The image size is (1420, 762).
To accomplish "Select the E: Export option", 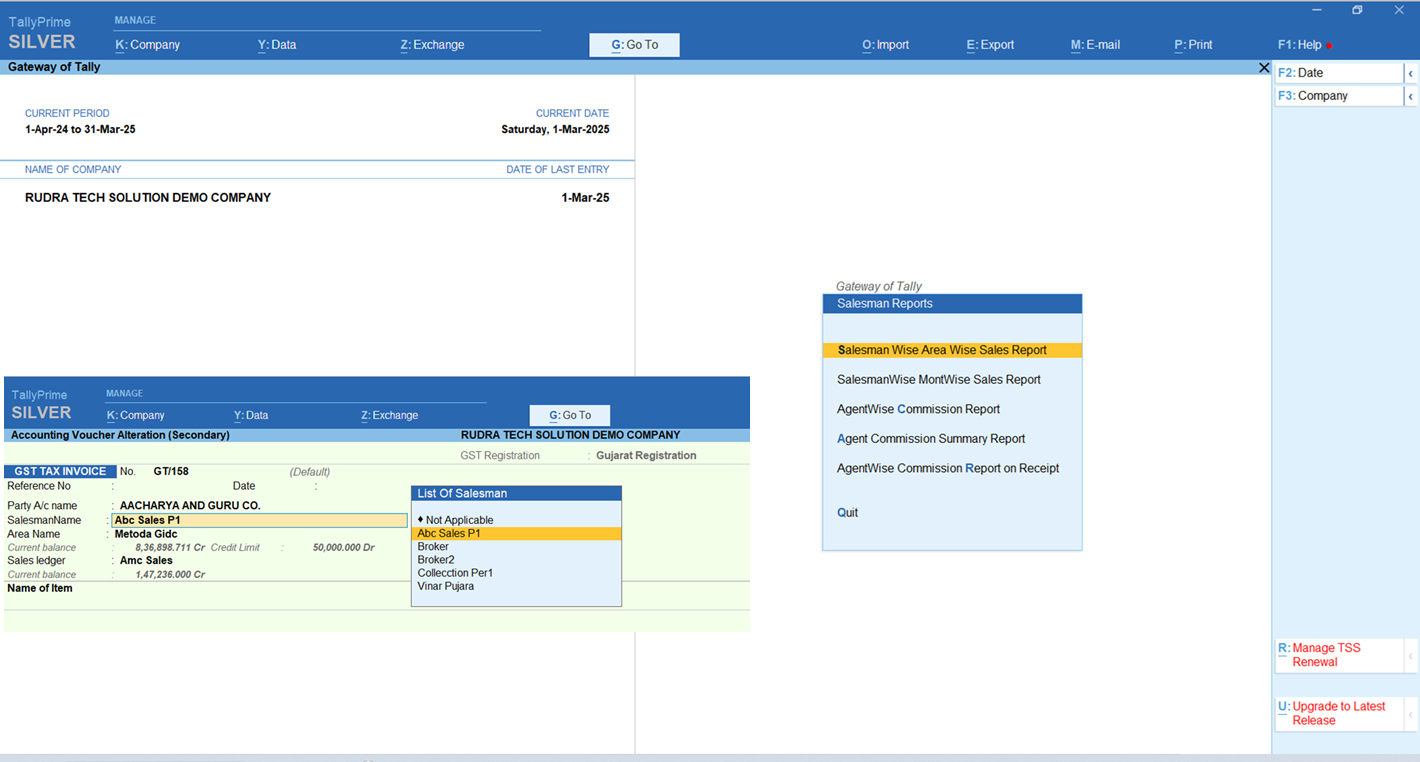I will point(990,45).
